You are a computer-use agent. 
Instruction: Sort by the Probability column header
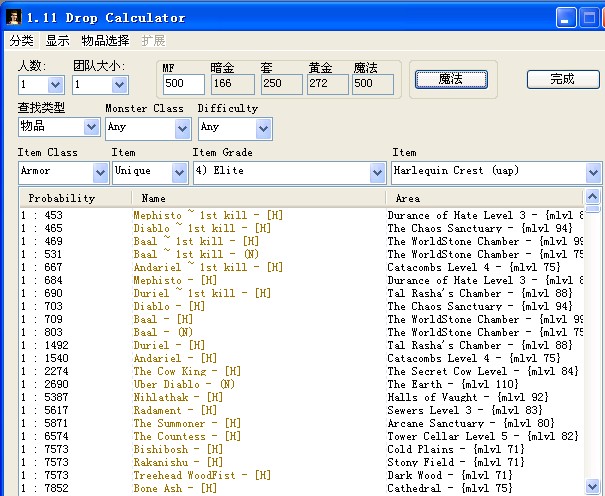click(x=76, y=198)
